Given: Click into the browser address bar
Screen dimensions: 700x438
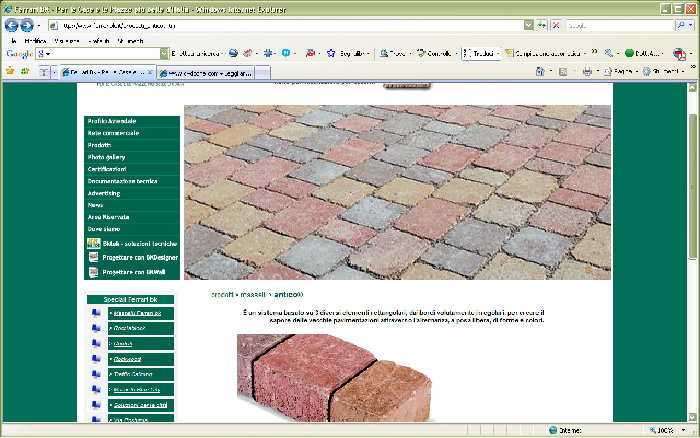Looking at the screenshot, I should point(286,26).
